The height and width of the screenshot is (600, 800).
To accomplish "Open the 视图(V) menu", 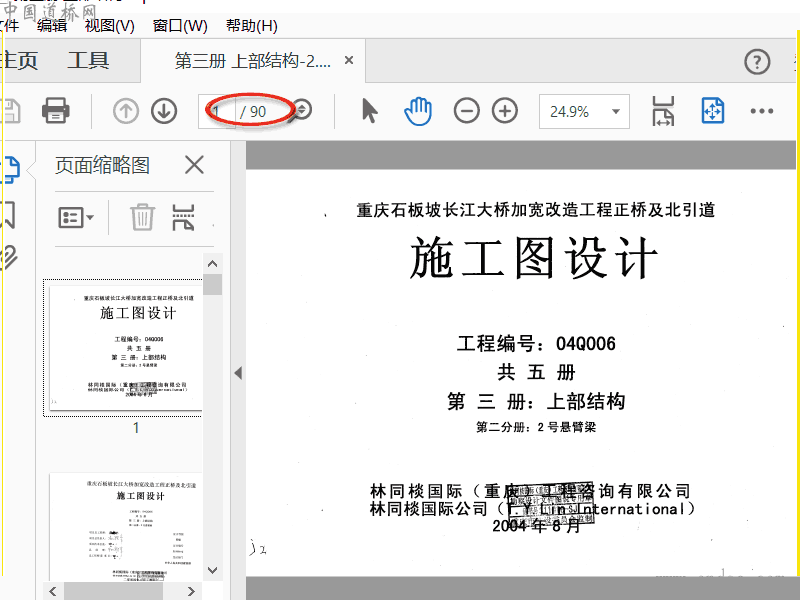I will 110,26.
